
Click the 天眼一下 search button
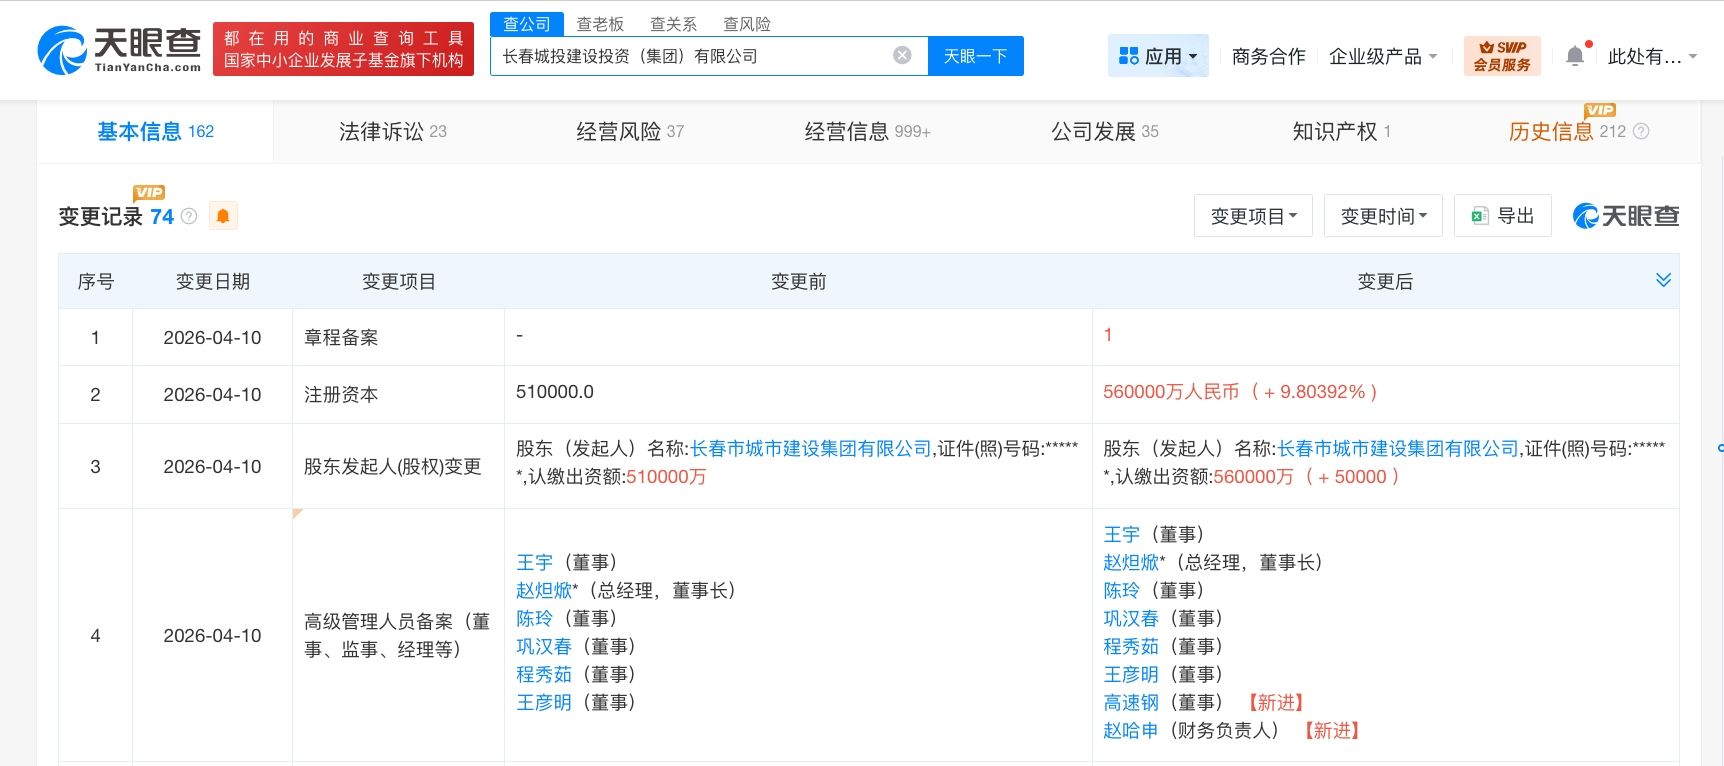click(975, 56)
